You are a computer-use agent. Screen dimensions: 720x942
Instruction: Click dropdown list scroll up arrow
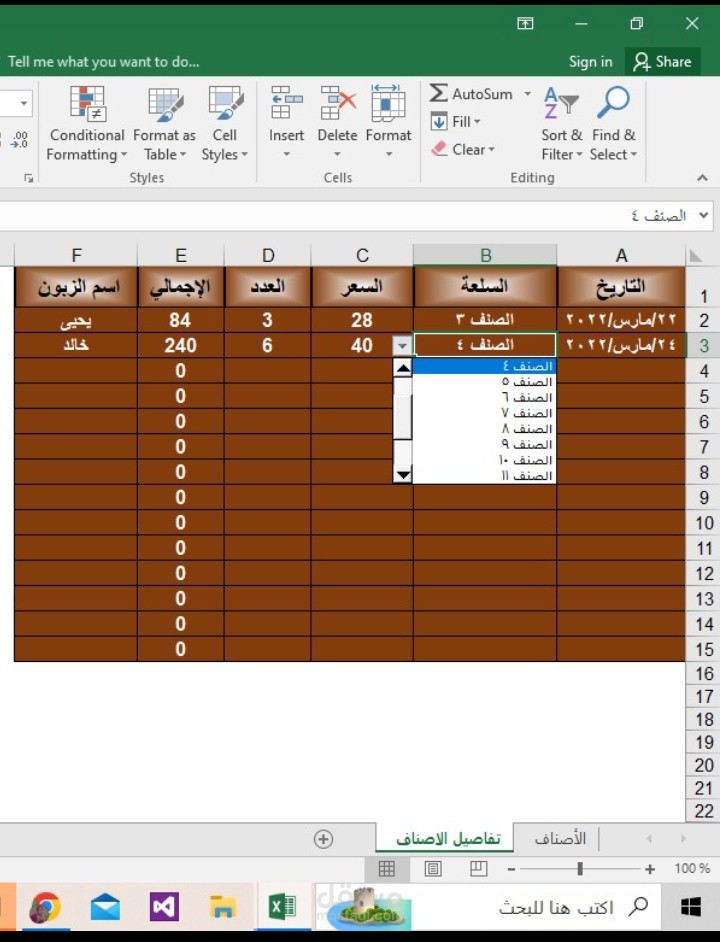(402, 367)
